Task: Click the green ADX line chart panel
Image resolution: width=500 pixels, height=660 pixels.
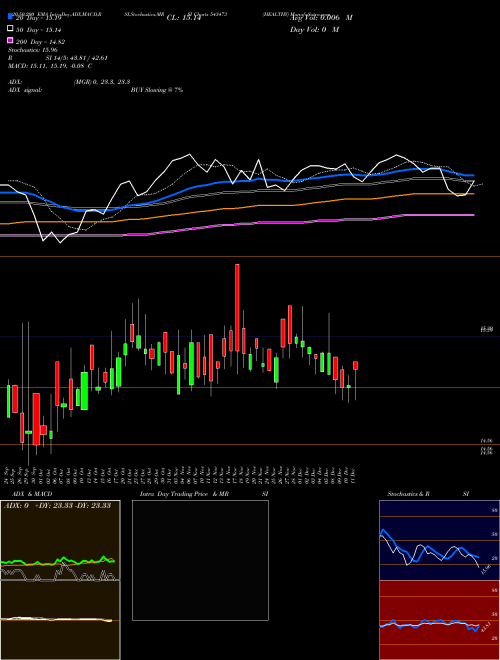Action: click(60, 540)
